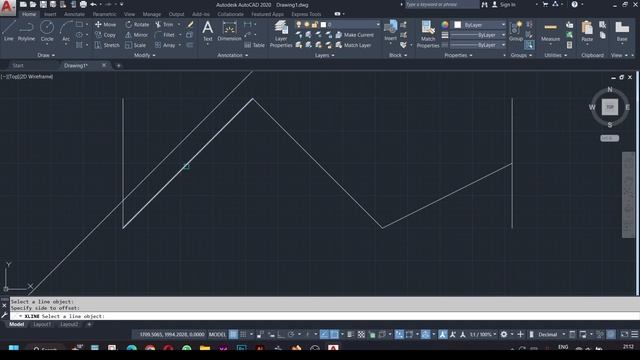640x360 pixels.
Task: Select the Circle tool
Action: [x=47, y=31]
